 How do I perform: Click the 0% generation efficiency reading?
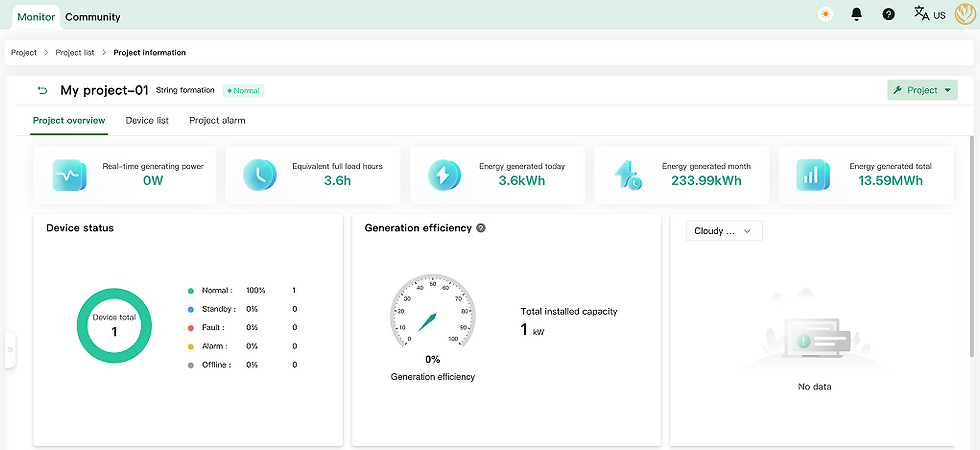pyautogui.click(x=432, y=359)
